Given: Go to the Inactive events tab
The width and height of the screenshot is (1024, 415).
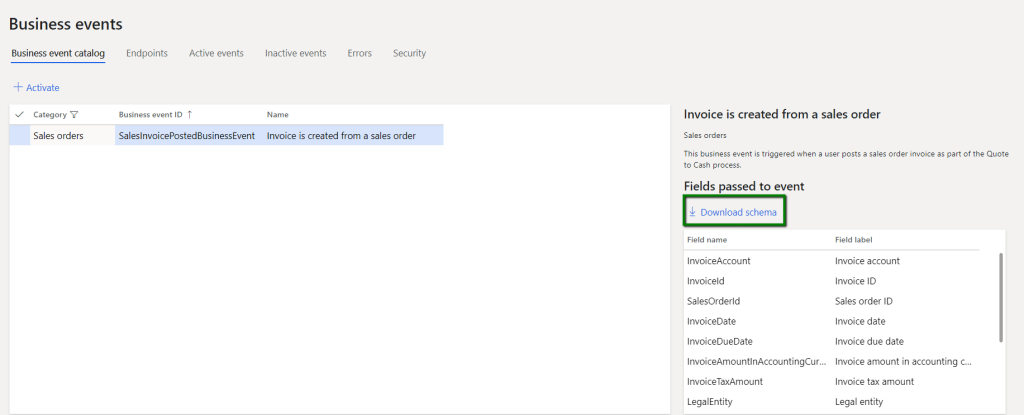Looking at the screenshot, I should [x=295, y=53].
